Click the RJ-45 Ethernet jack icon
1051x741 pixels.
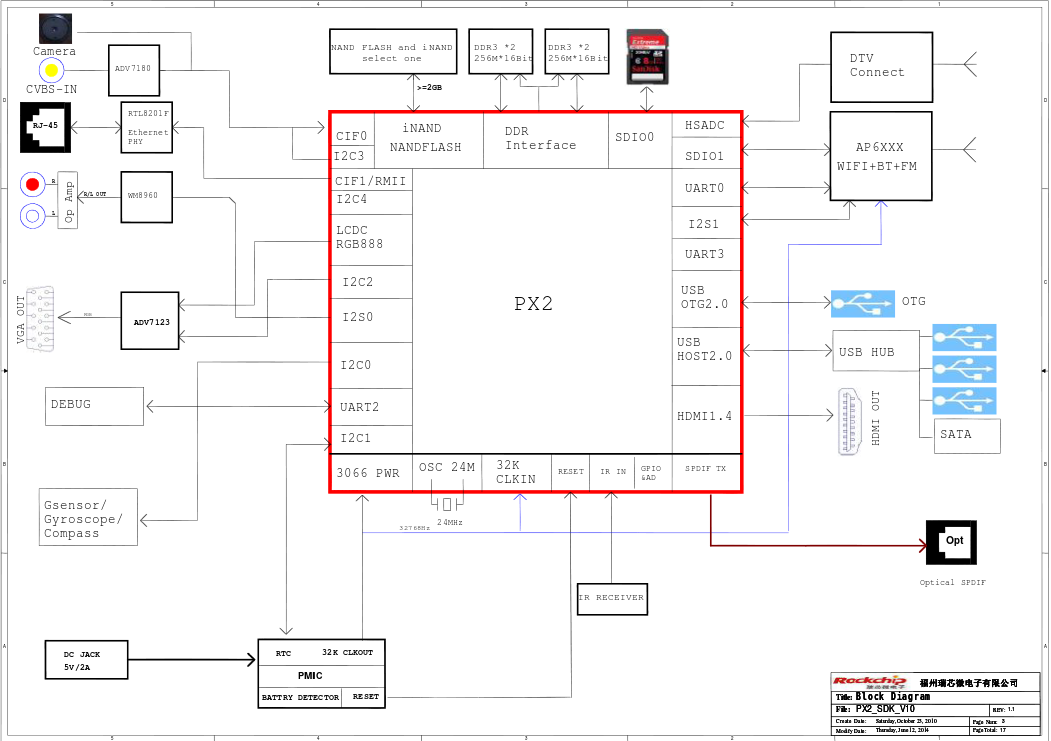click(45, 127)
